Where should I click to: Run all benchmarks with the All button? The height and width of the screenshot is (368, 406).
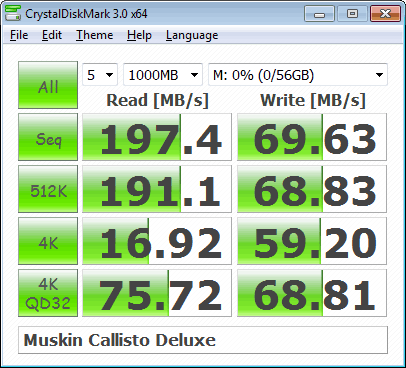(48, 85)
